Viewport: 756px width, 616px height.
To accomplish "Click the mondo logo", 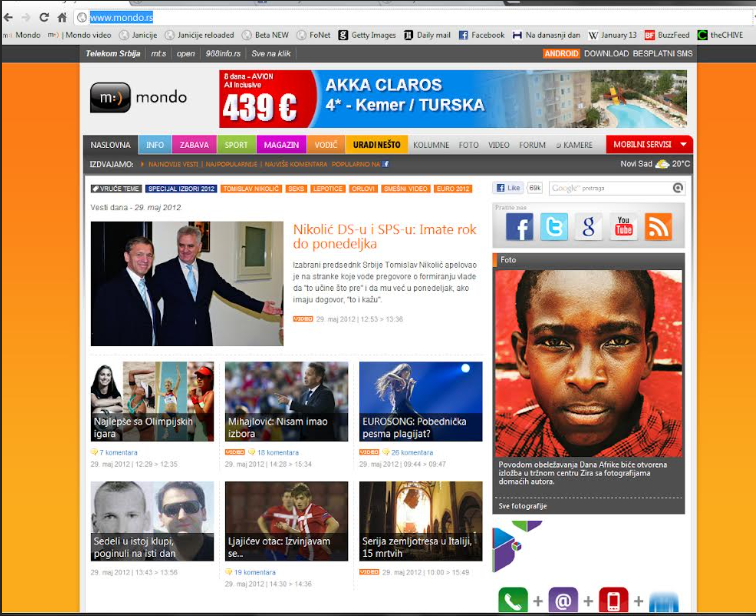I will (x=138, y=97).
